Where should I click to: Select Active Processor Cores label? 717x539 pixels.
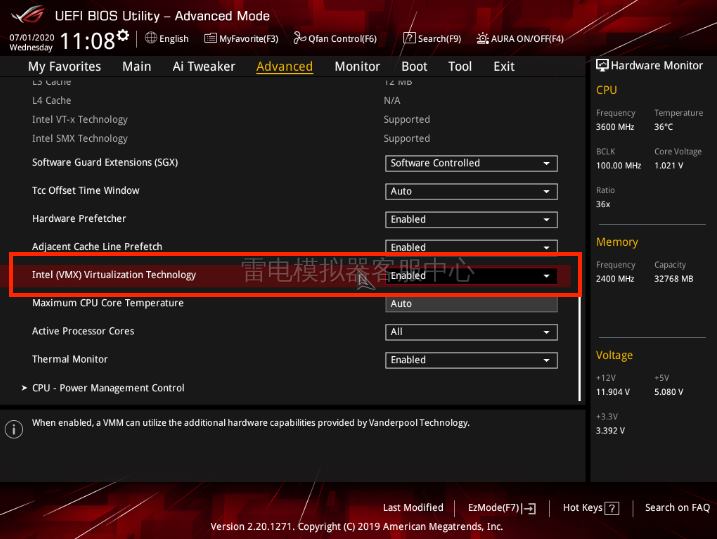(x=83, y=331)
